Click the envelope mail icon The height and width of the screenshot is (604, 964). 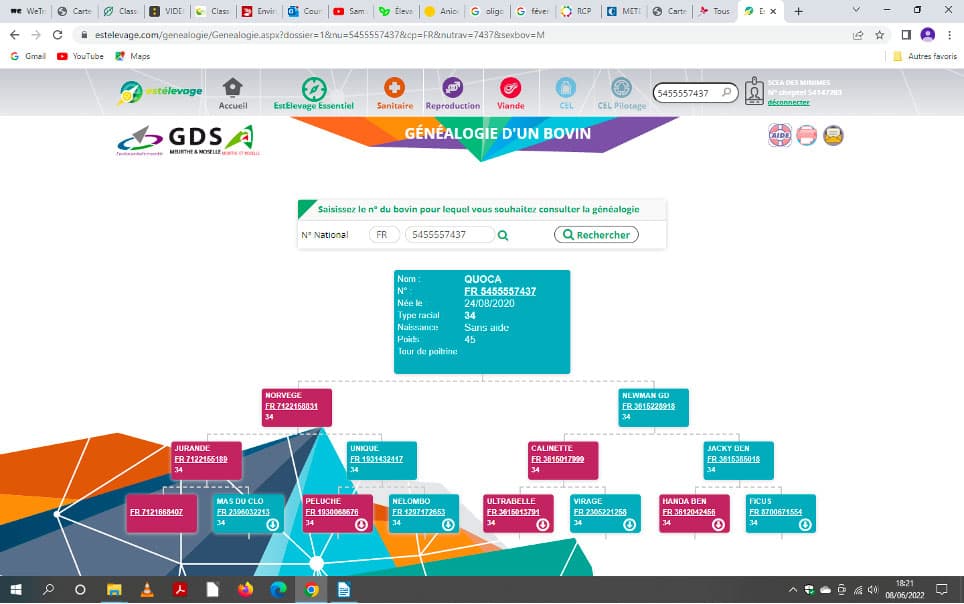[833, 135]
